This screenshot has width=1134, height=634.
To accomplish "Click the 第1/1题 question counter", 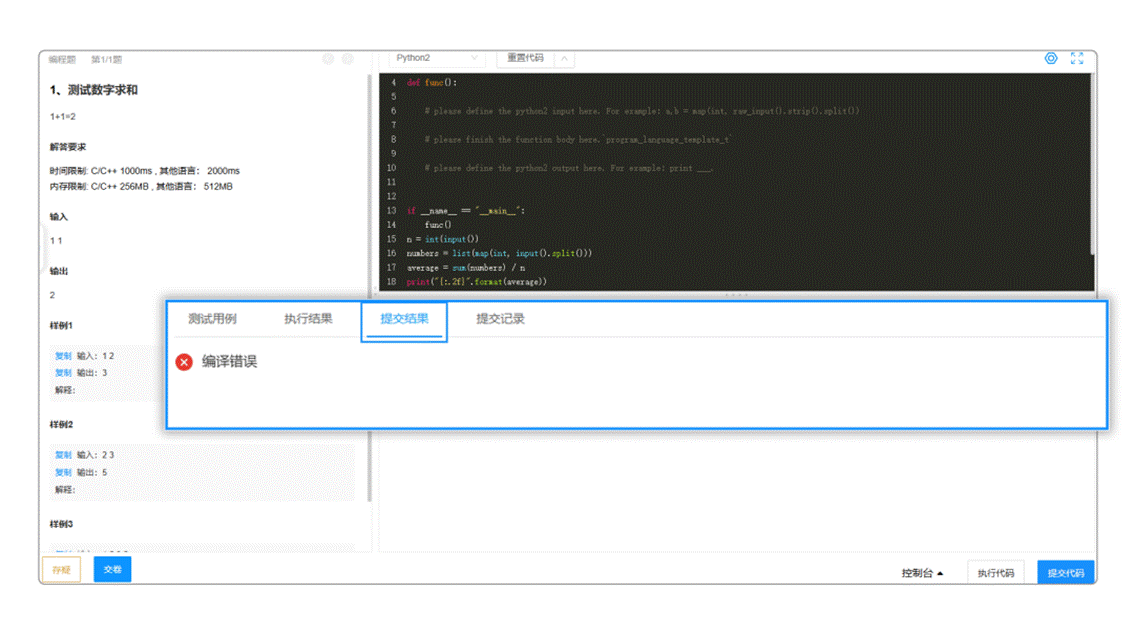I will click(x=106, y=59).
